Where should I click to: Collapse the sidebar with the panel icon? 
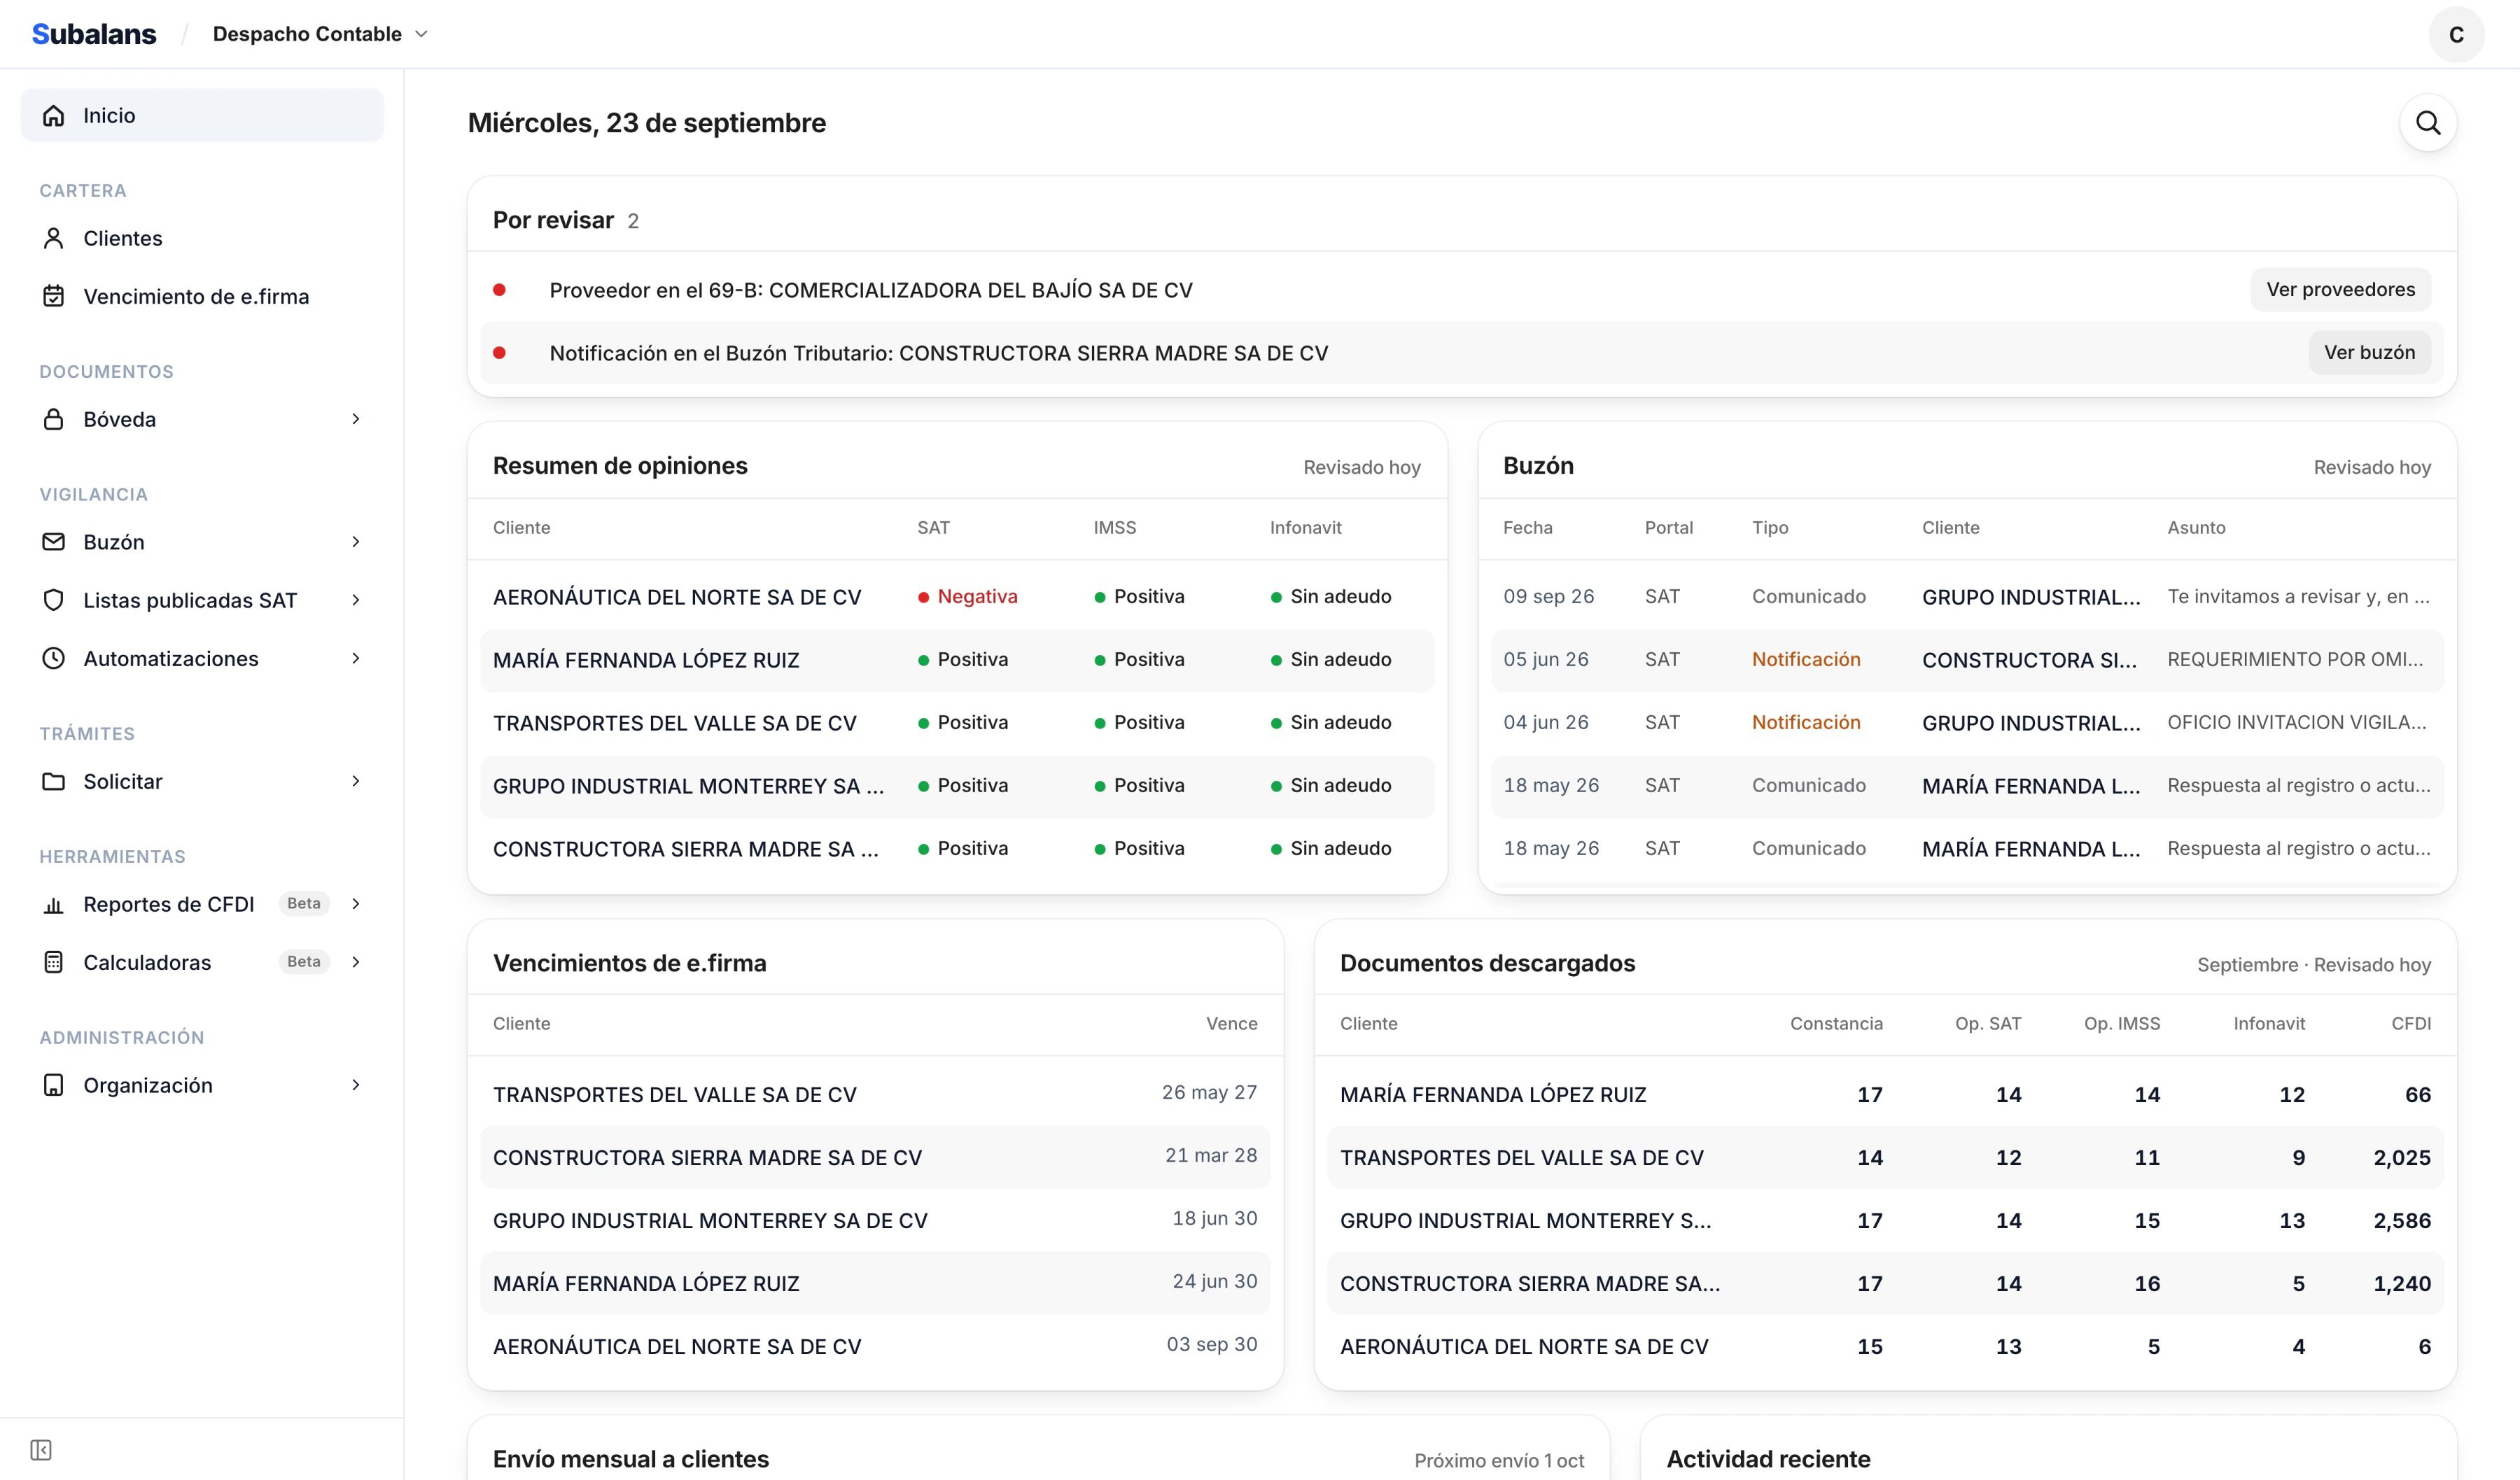[x=41, y=1450]
